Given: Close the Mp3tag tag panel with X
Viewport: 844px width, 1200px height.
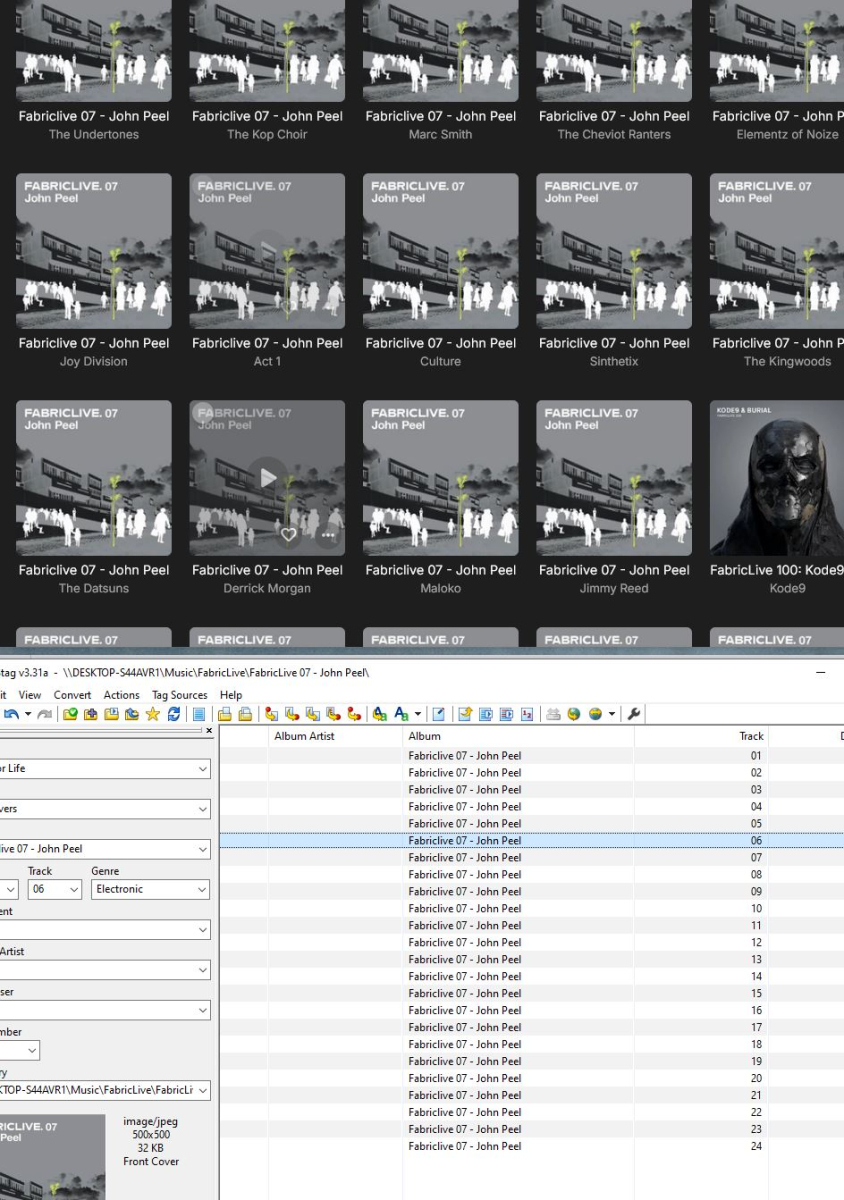Looking at the screenshot, I should click(209, 731).
